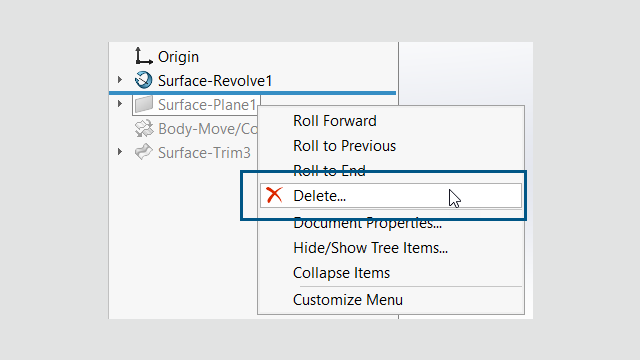This screenshot has width=640, height=360.
Task: Click the red X delete icon
Action: (274, 195)
